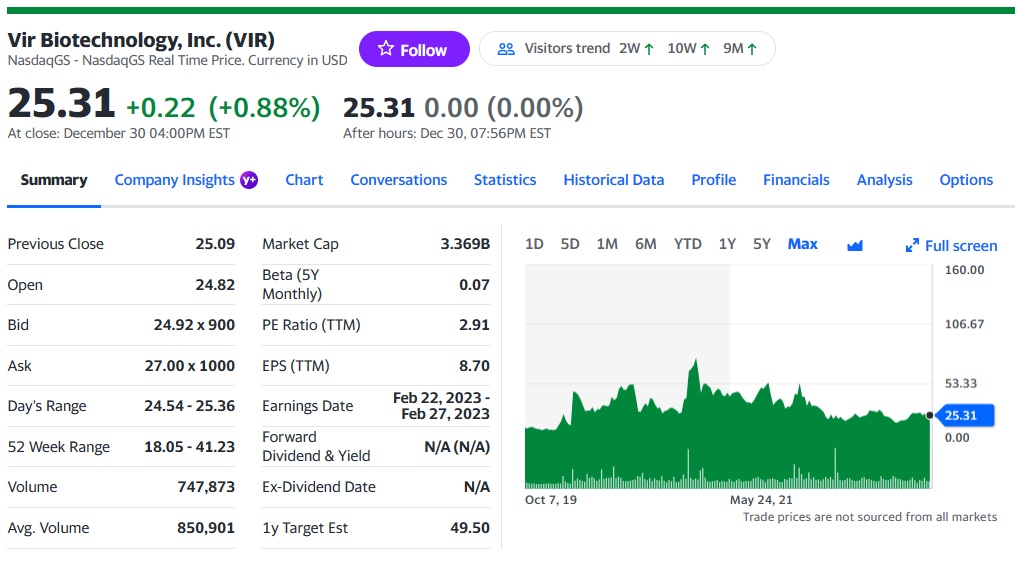The image size is (1015, 562).
Task: Click the 10W visitors trend indicator
Action: (x=688, y=49)
